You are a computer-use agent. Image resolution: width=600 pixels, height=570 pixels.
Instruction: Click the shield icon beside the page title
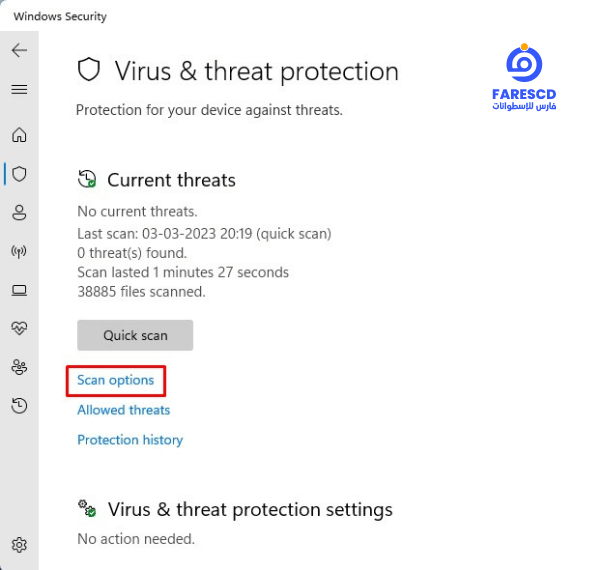[89, 69]
